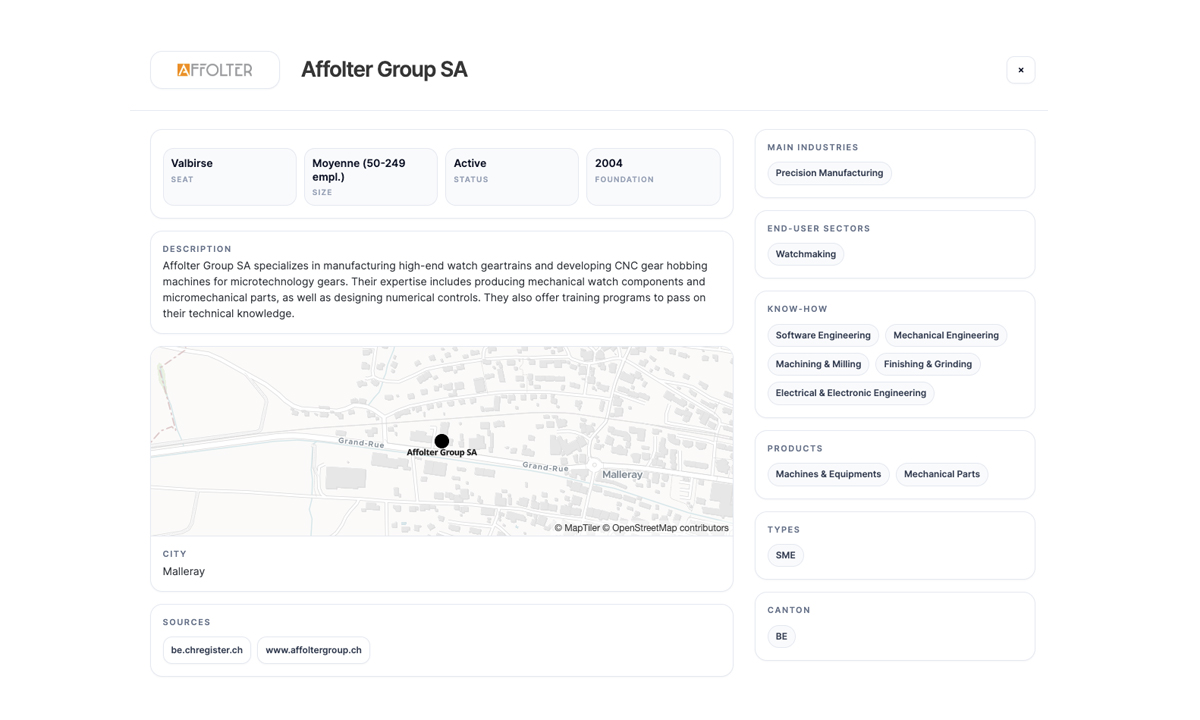Open the www.affoltergroup.ch source link
Viewport: 1200px width, 720px height.
point(313,650)
